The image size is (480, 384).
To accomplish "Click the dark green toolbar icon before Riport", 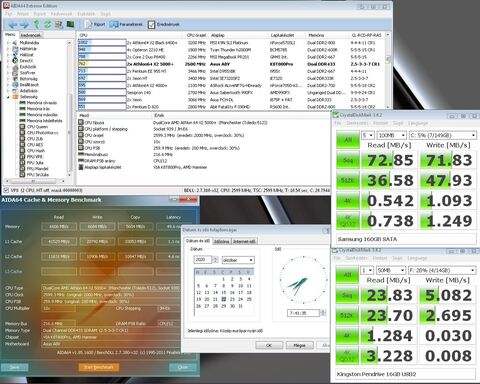I will click(x=70, y=24).
